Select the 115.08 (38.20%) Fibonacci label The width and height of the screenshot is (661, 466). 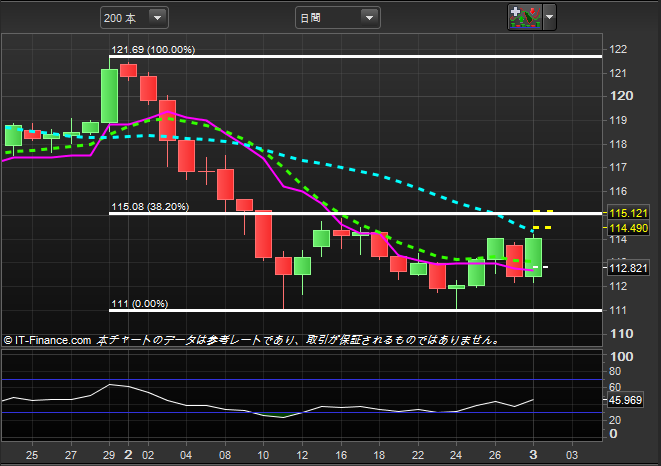click(150, 207)
